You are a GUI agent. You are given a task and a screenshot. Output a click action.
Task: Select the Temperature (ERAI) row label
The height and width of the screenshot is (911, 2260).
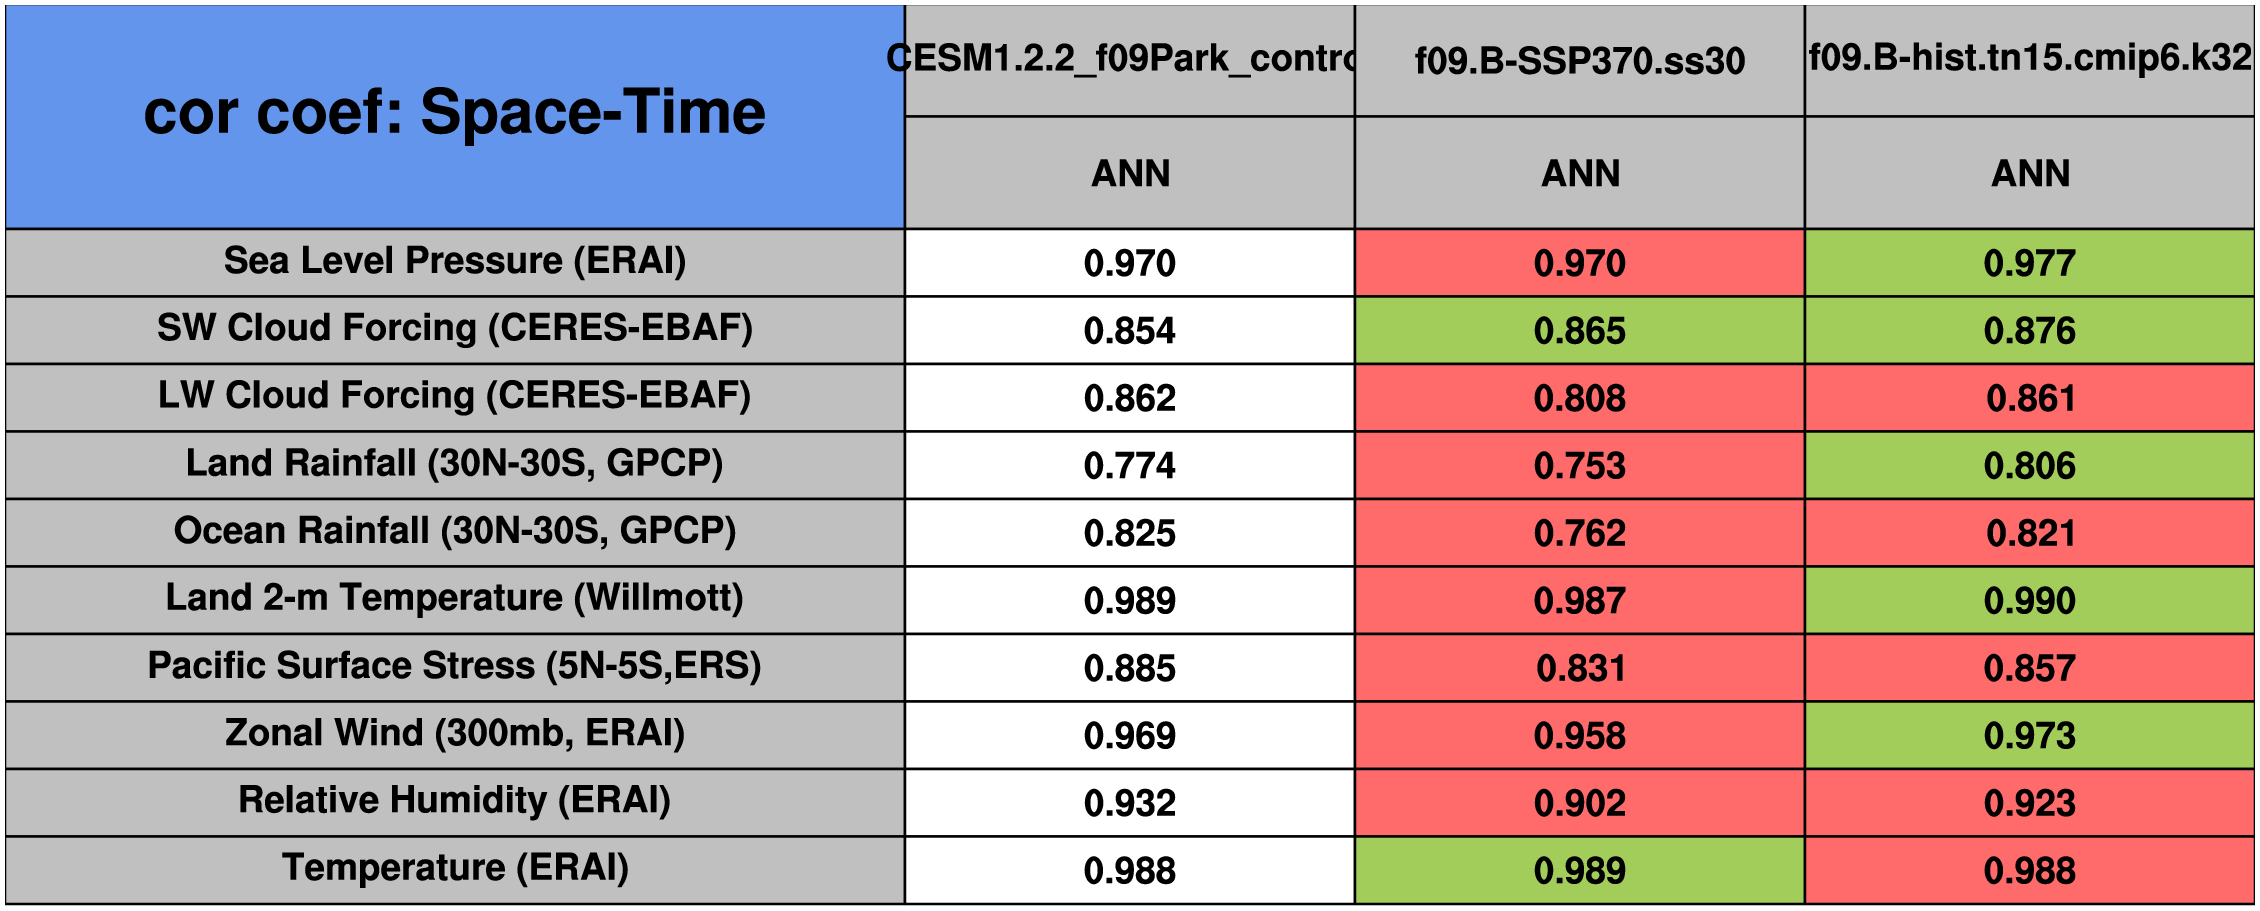pos(455,869)
